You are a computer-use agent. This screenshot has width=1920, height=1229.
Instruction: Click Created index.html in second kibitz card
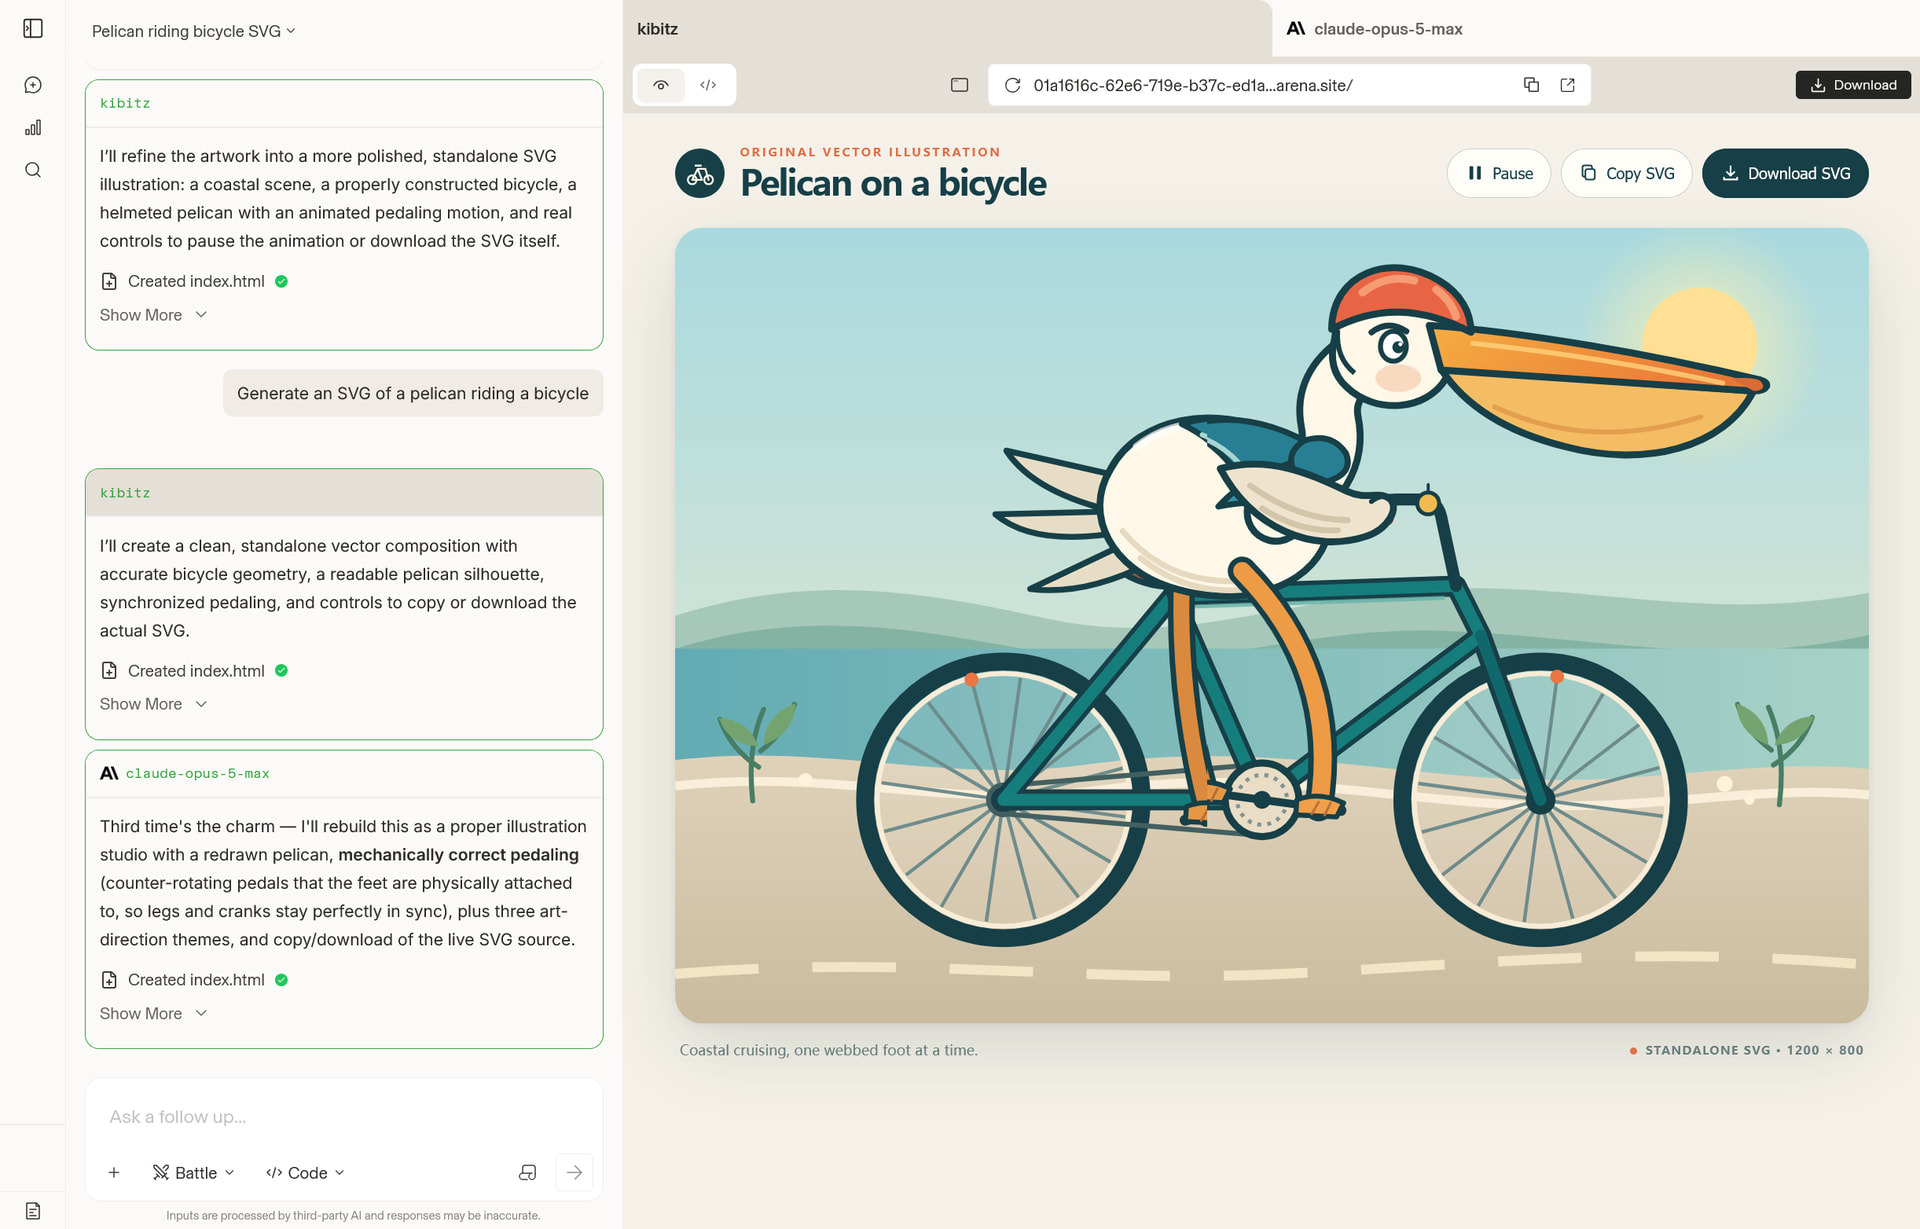(194, 671)
